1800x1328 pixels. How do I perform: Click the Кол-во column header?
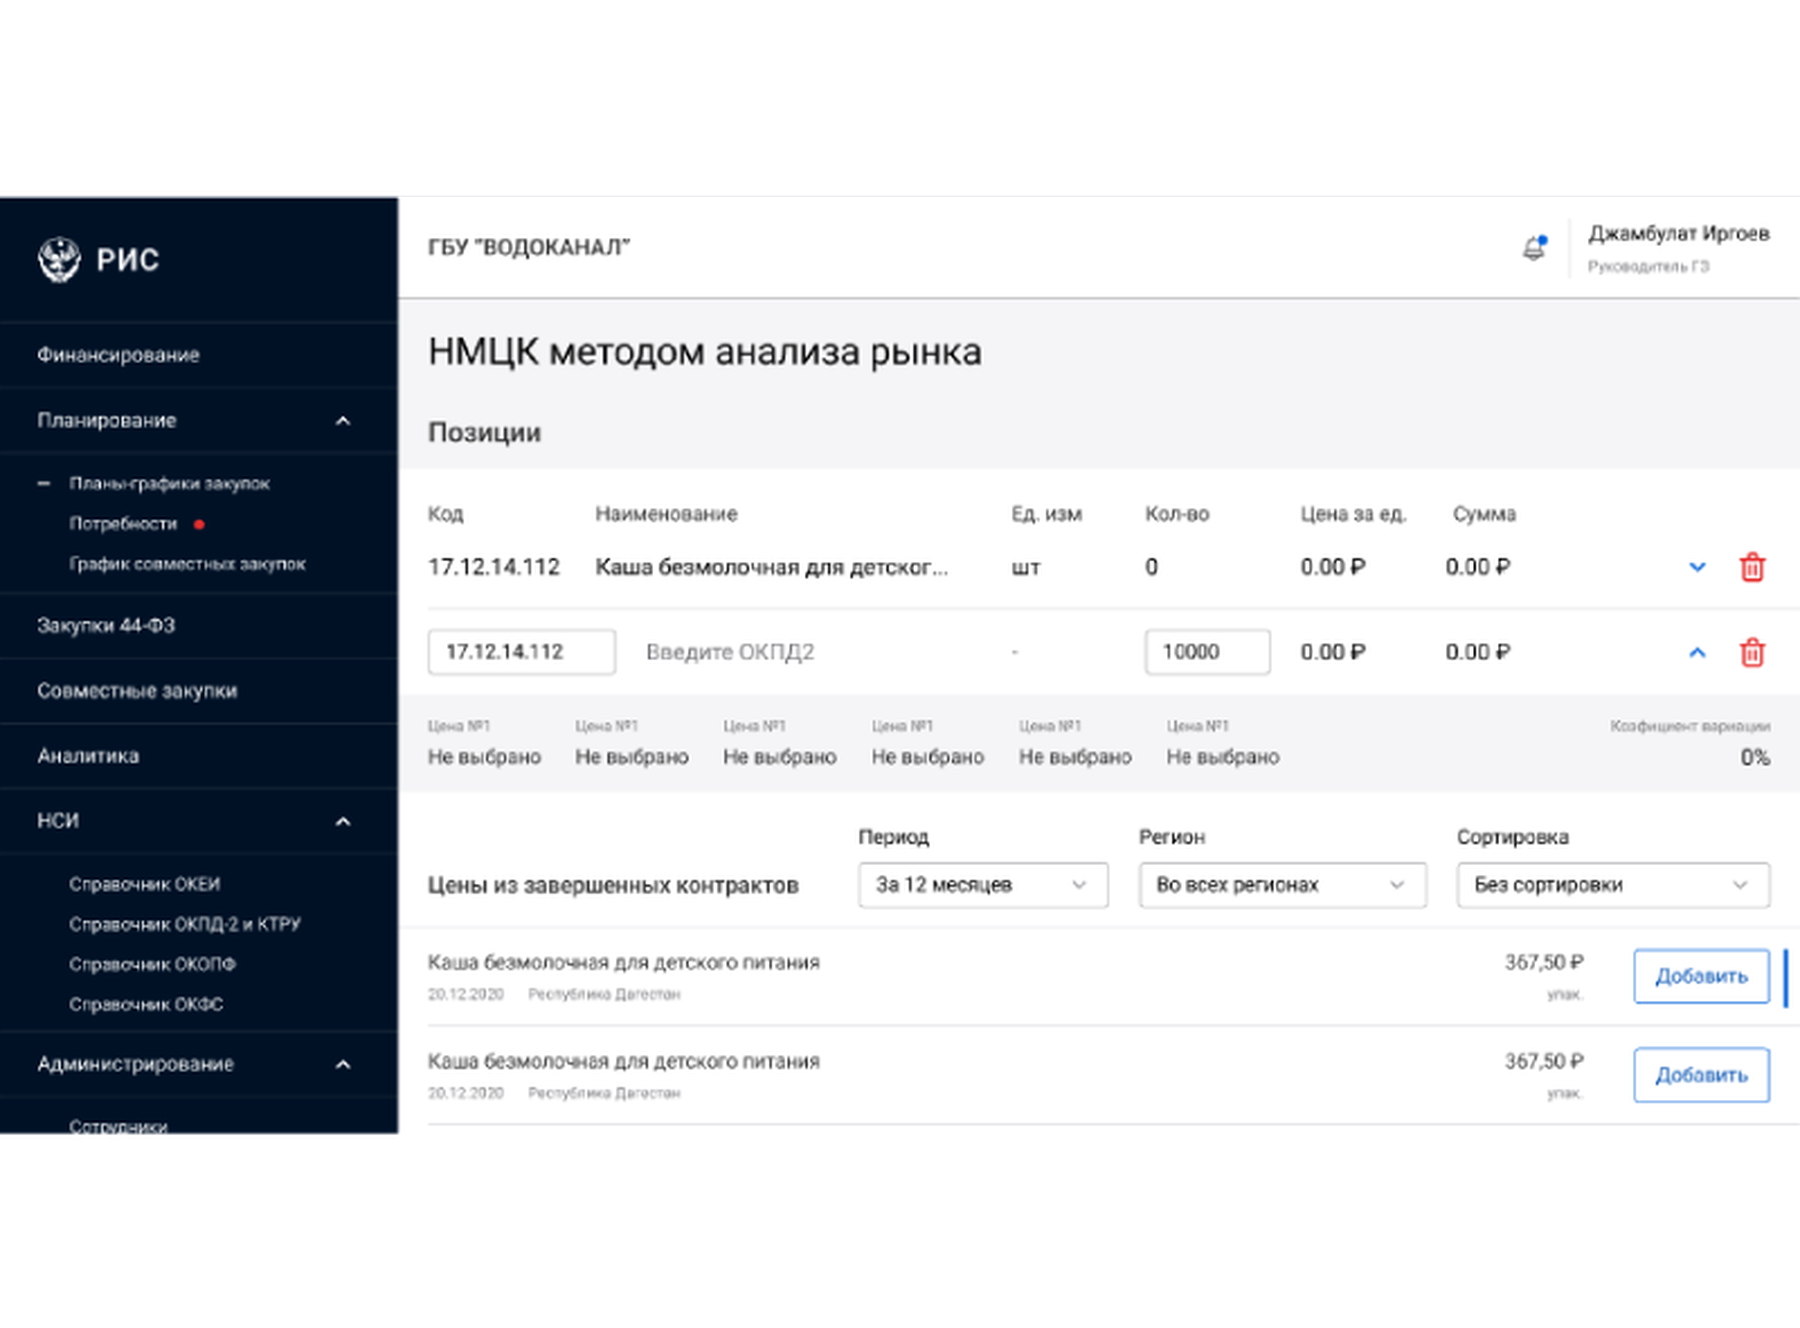tap(1177, 514)
